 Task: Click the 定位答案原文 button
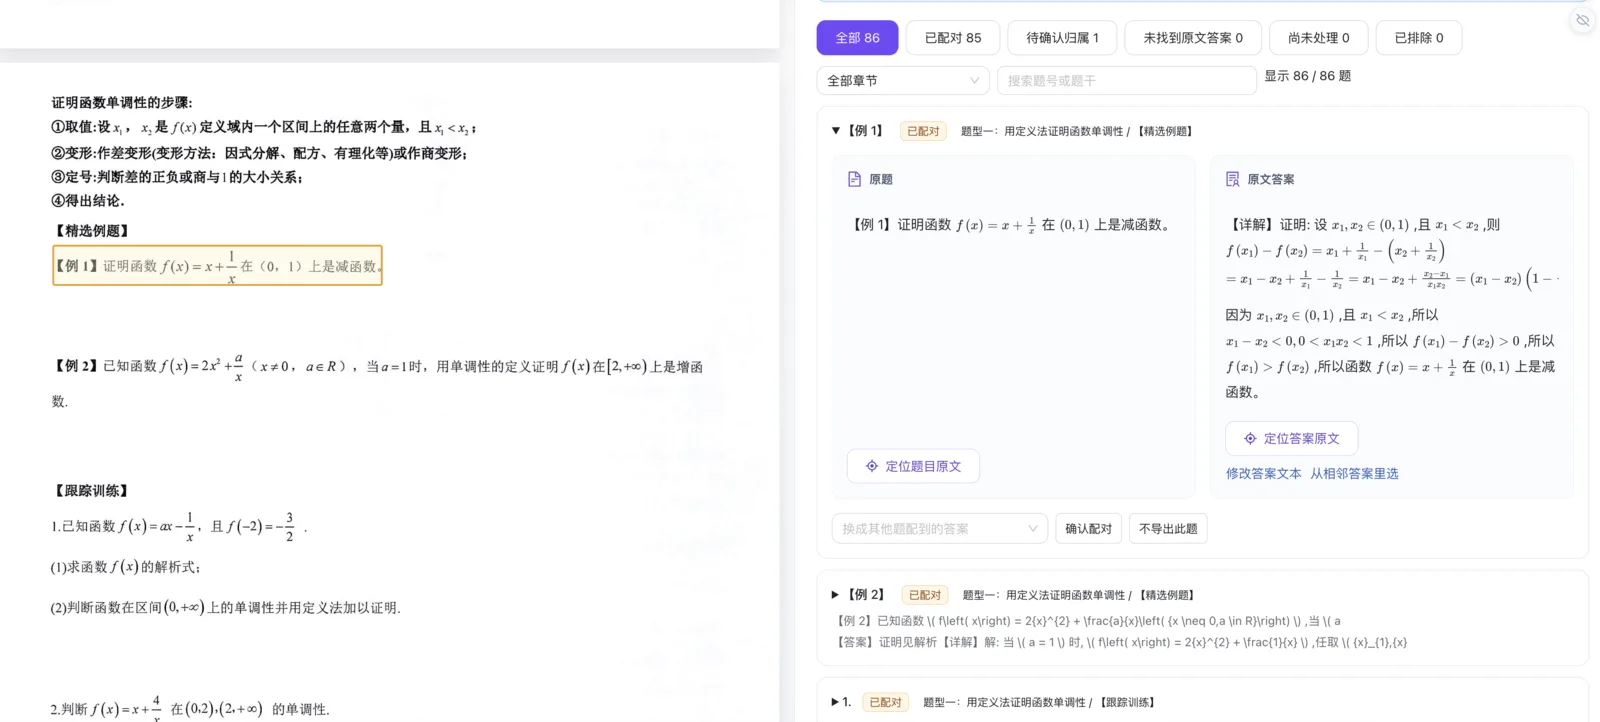pyautogui.click(x=1291, y=438)
